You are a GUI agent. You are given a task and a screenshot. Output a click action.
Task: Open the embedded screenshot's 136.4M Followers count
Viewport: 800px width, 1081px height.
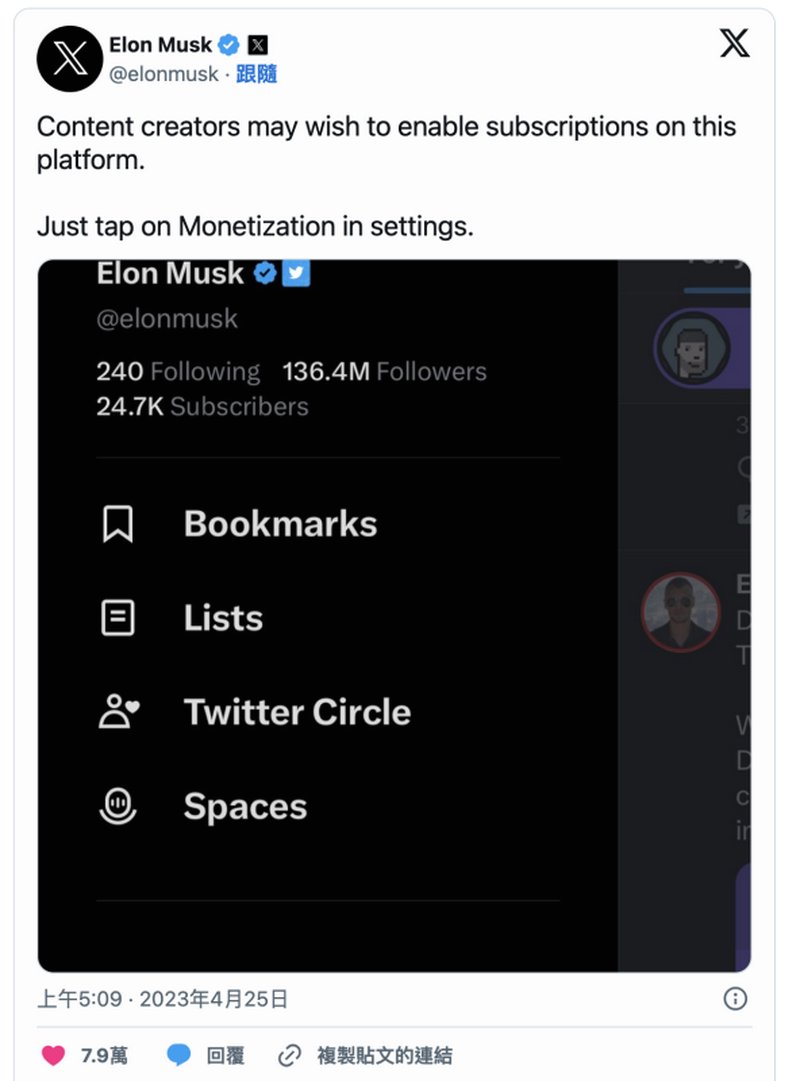[x=384, y=372]
